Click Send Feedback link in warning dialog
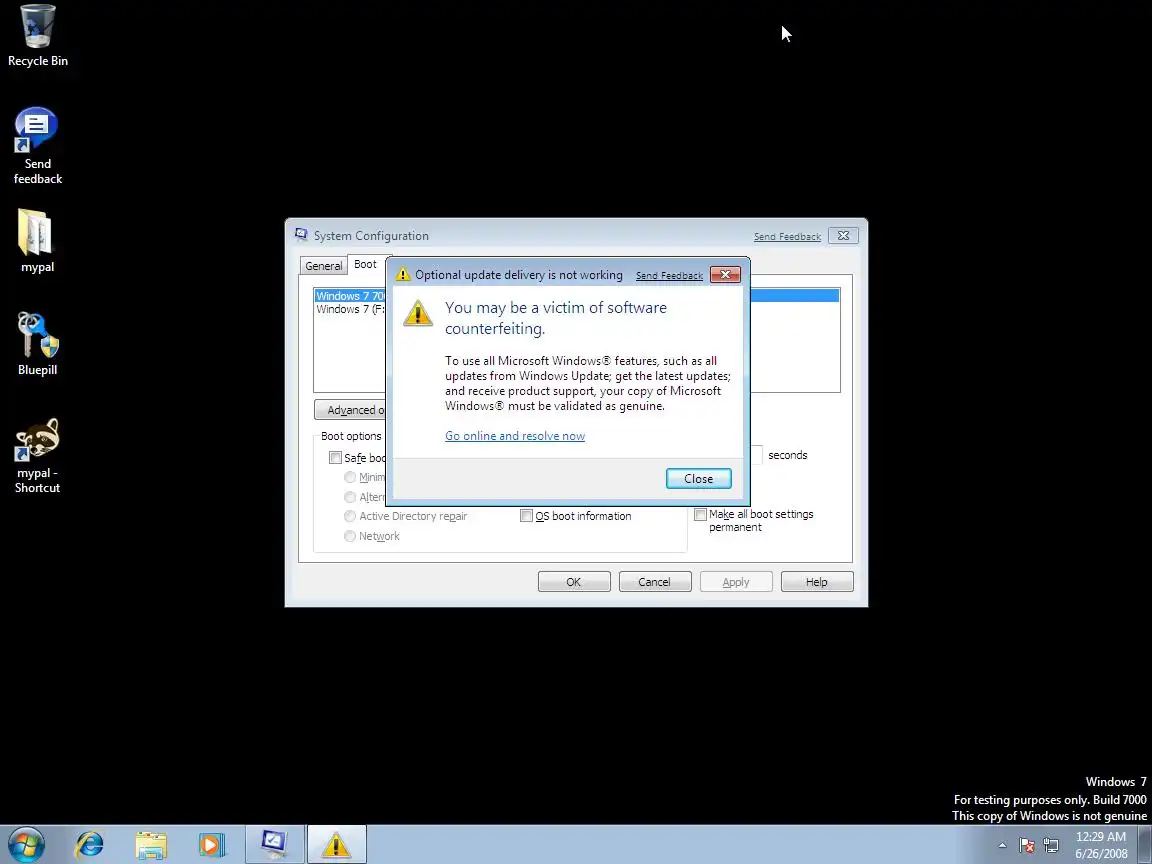 669,276
